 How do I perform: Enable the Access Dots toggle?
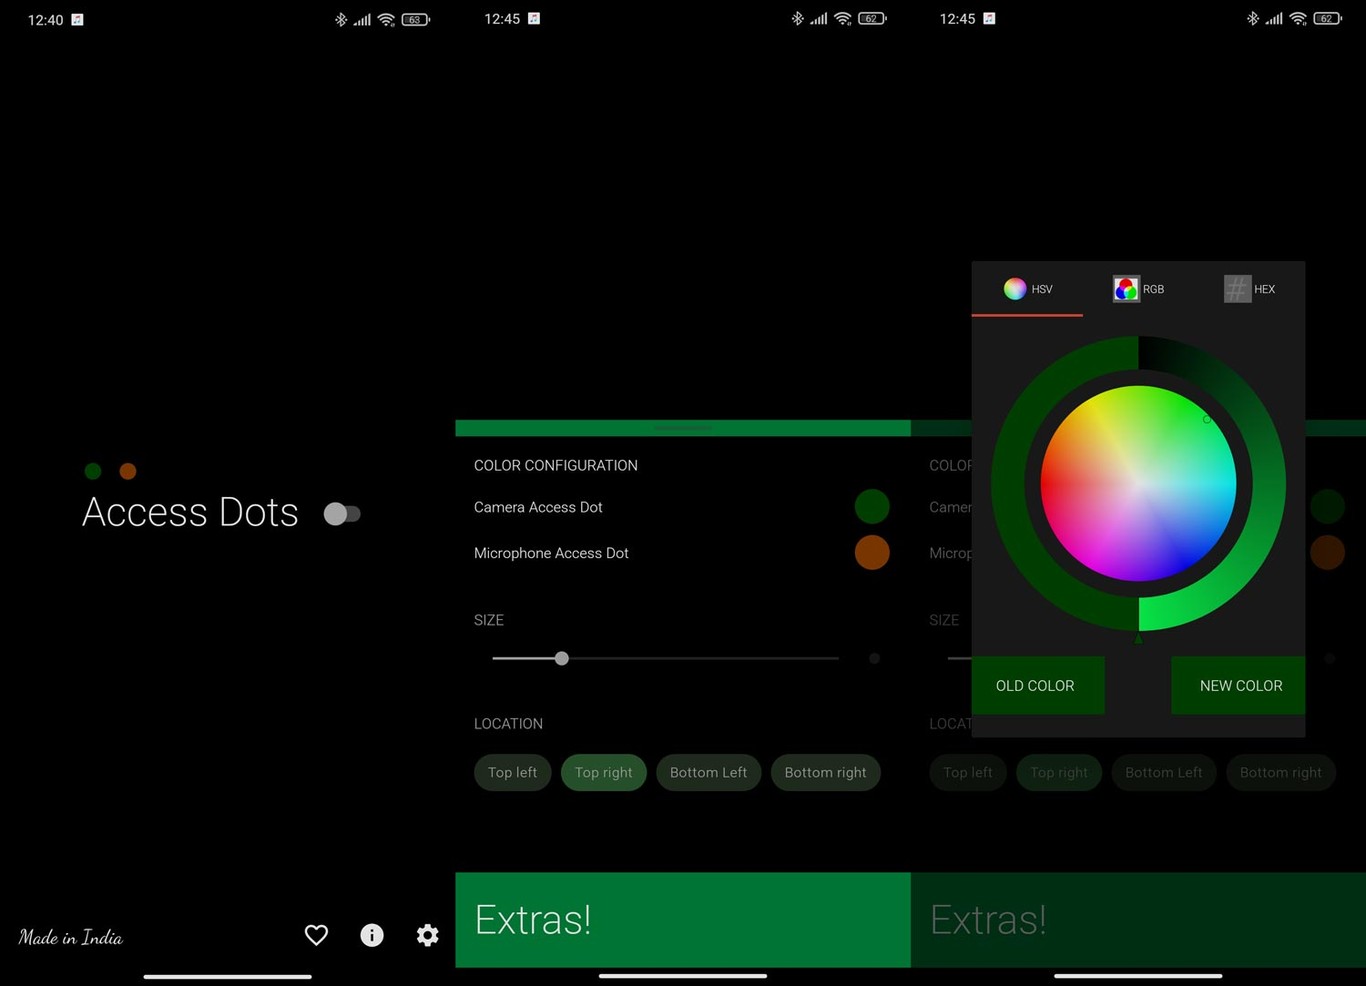point(343,513)
